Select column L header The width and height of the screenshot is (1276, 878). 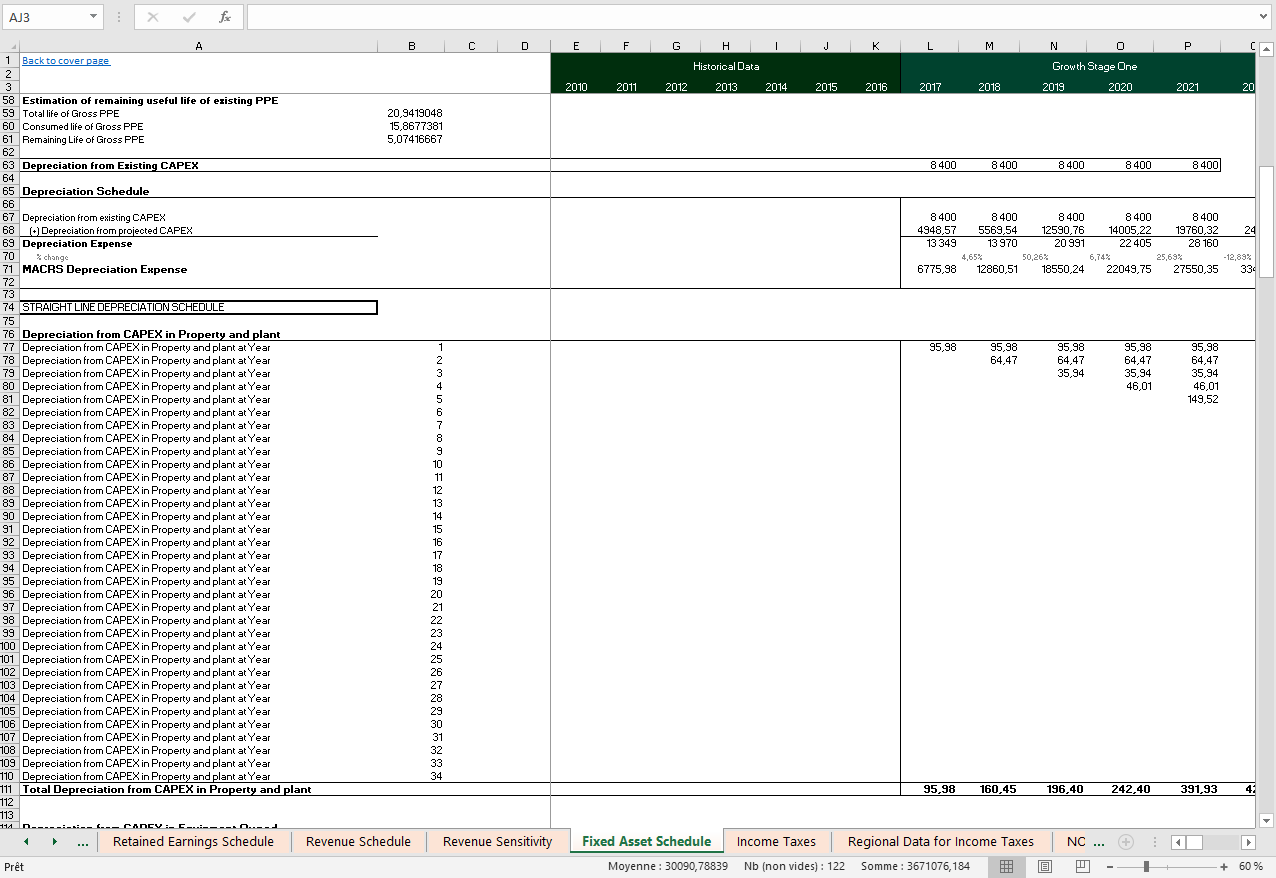coord(930,46)
